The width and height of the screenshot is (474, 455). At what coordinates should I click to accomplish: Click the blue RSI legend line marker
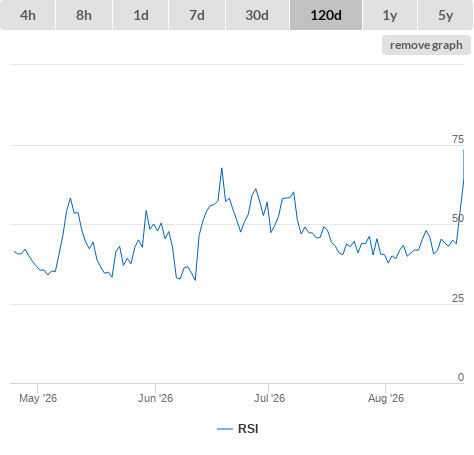(225, 429)
